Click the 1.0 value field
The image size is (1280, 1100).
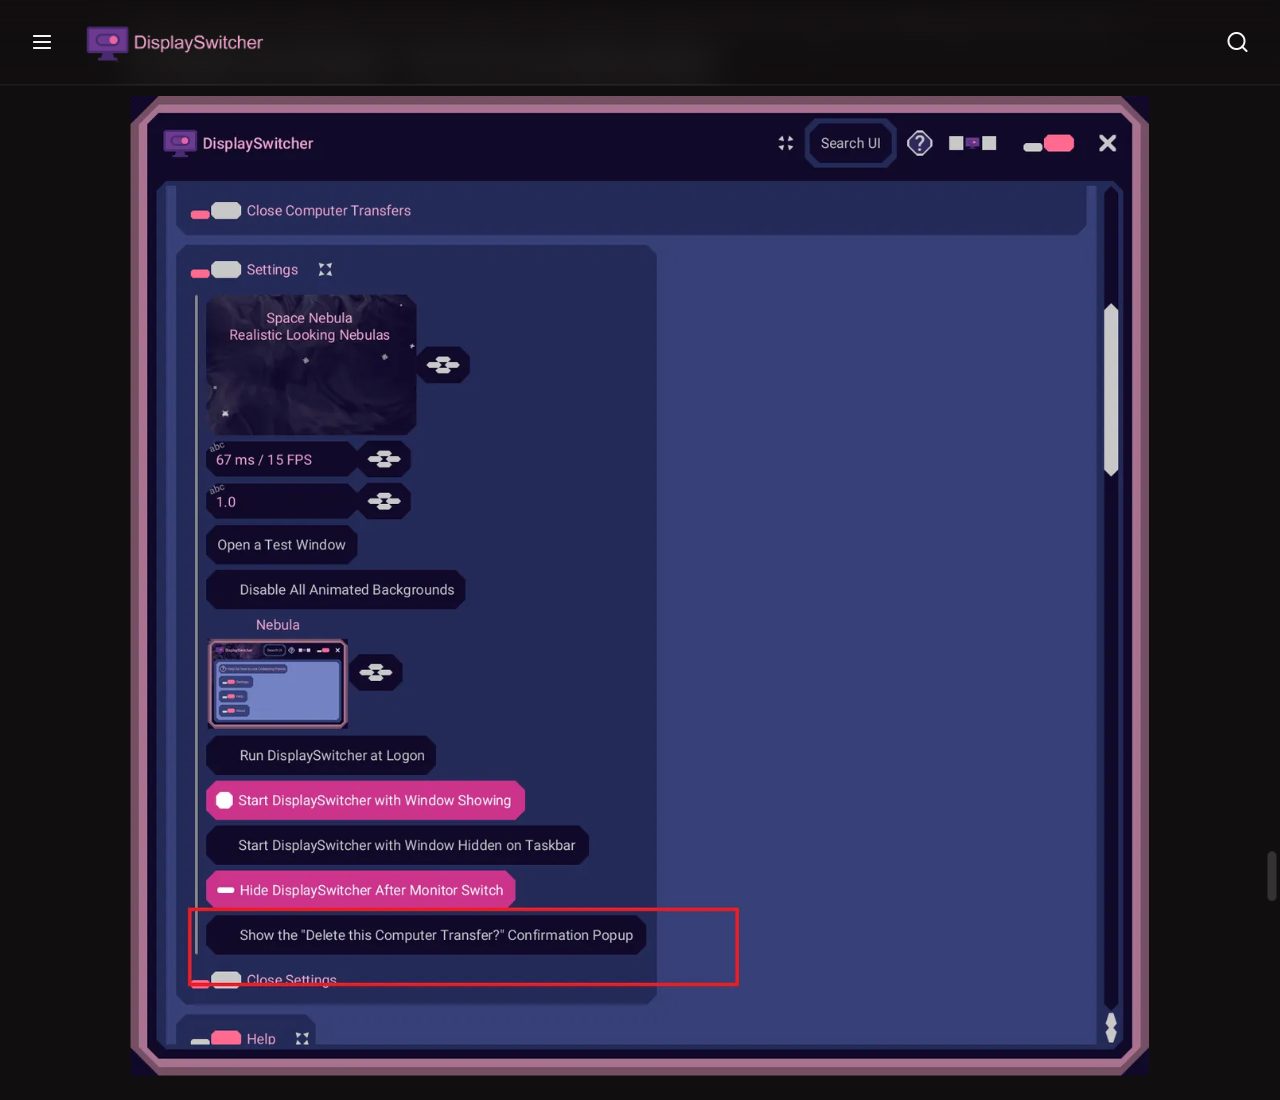coord(281,502)
